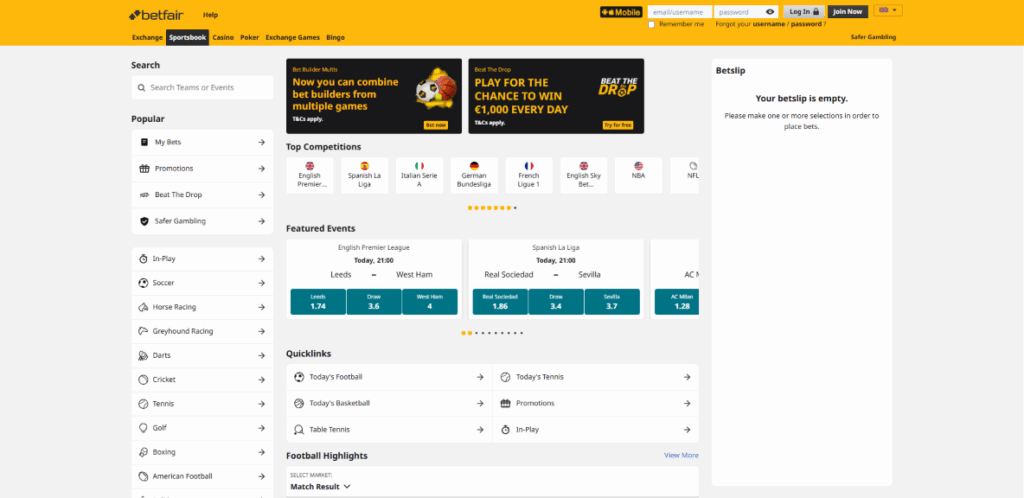Click the Golf icon
Viewport: 1024px width, 498px height.
(143, 428)
